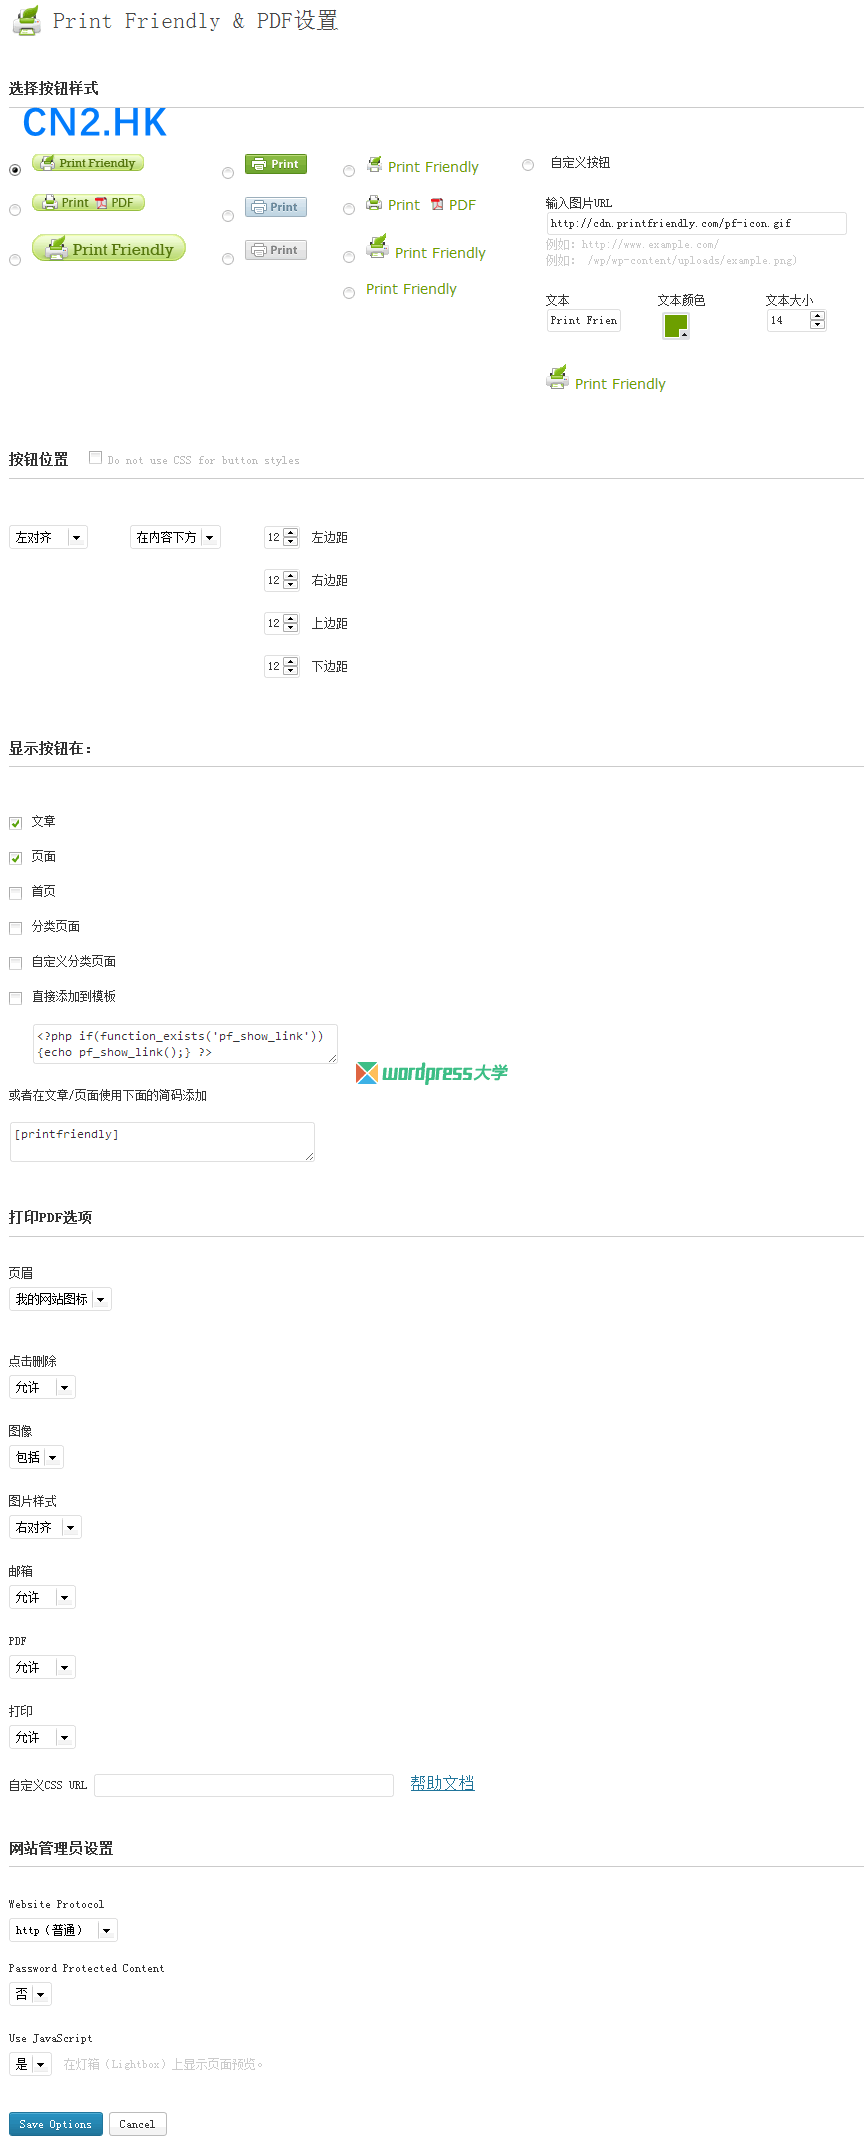Open the 帮助文档 link
864x2147 pixels.
click(442, 1783)
